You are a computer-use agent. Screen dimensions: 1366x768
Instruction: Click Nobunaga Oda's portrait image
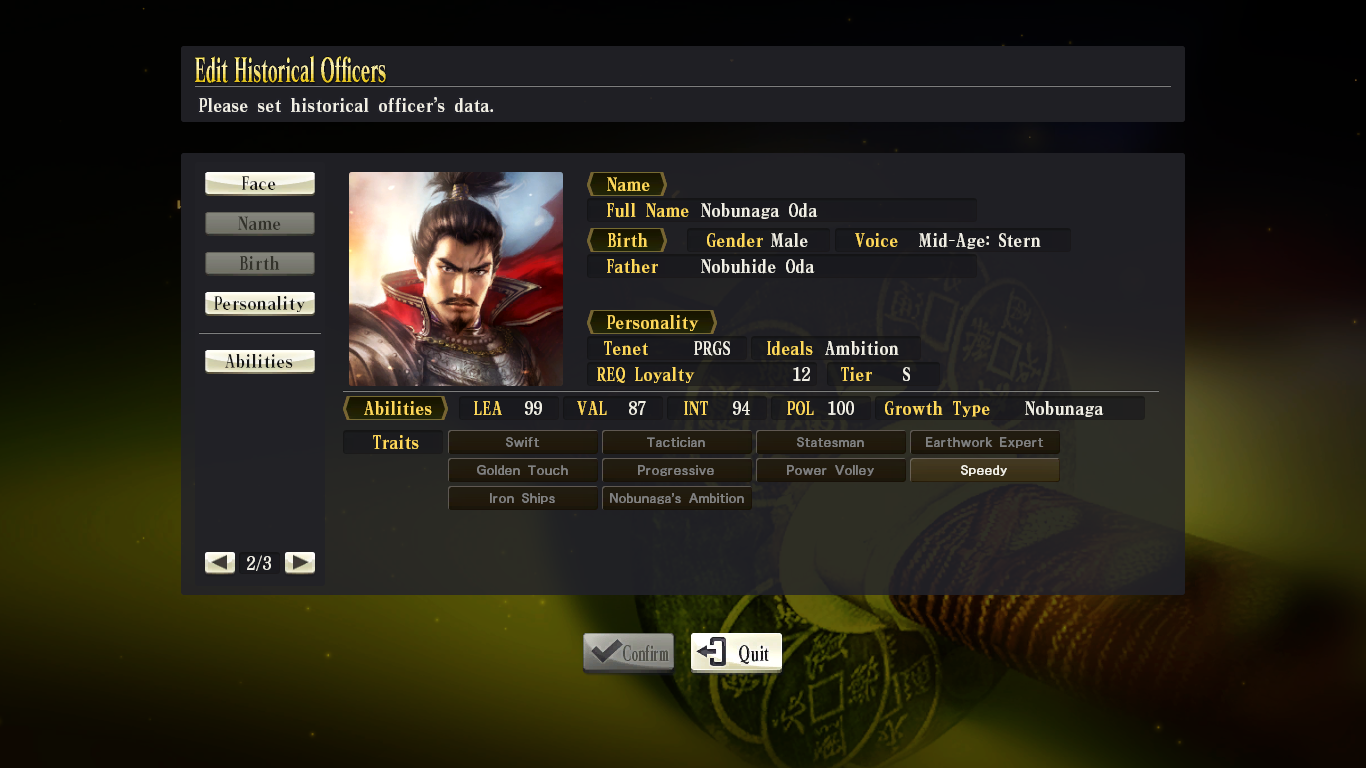tap(456, 279)
